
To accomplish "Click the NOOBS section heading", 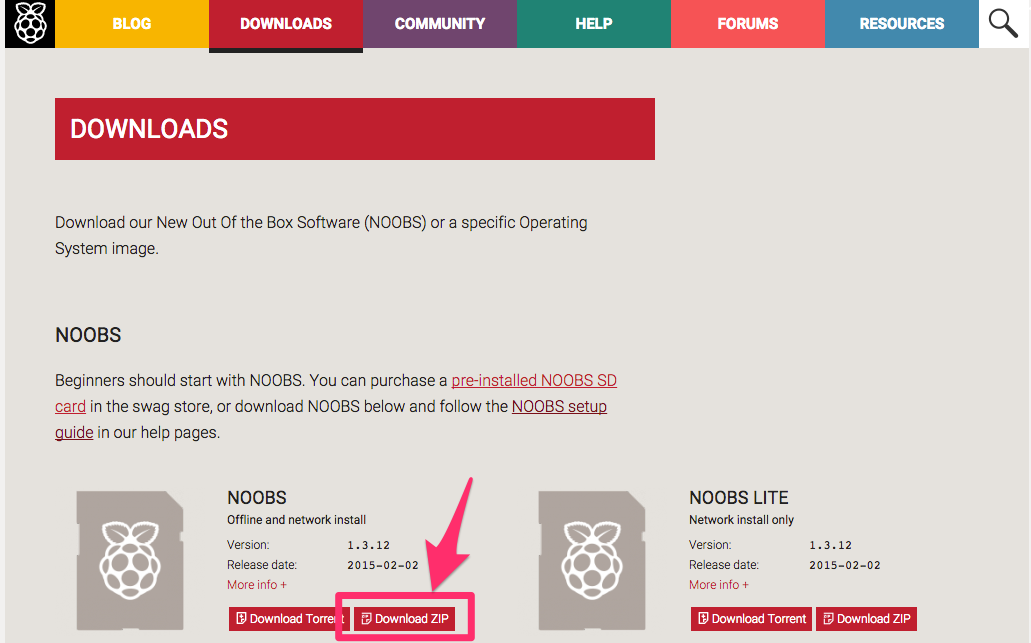I will (x=88, y=335).
